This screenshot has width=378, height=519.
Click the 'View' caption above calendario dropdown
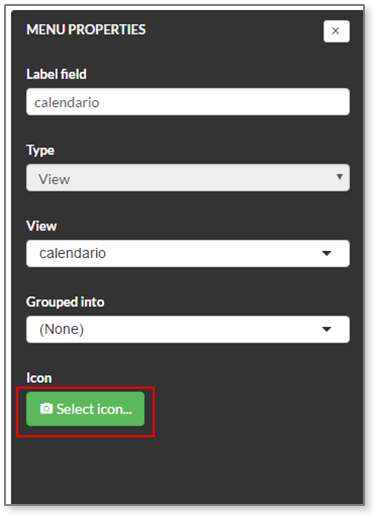click(x=42, y=226)
